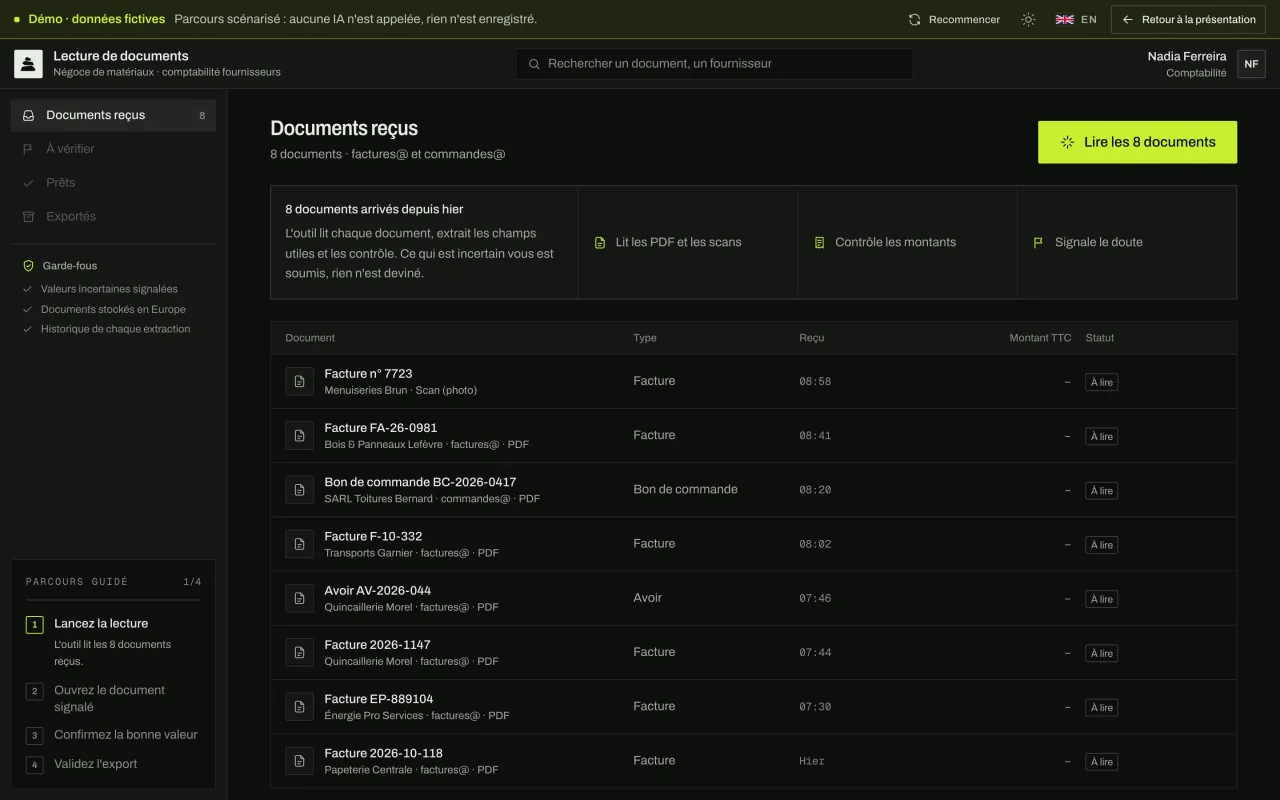
Task: Click the document icon of Avoir AV-2026-044
Action: click(x=299, y=598)
